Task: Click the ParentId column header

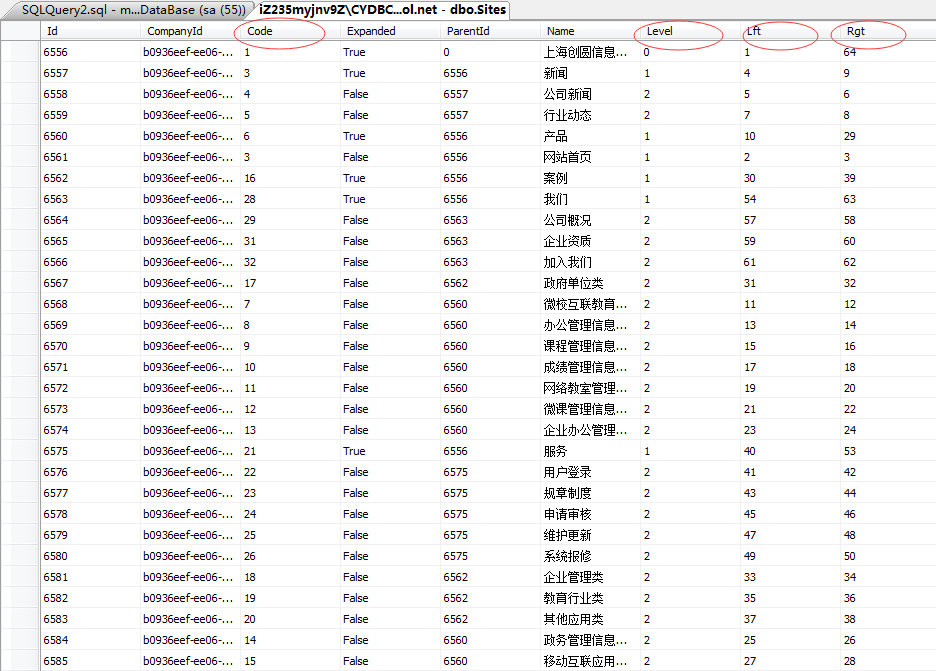Action: (x=490, y=31)
